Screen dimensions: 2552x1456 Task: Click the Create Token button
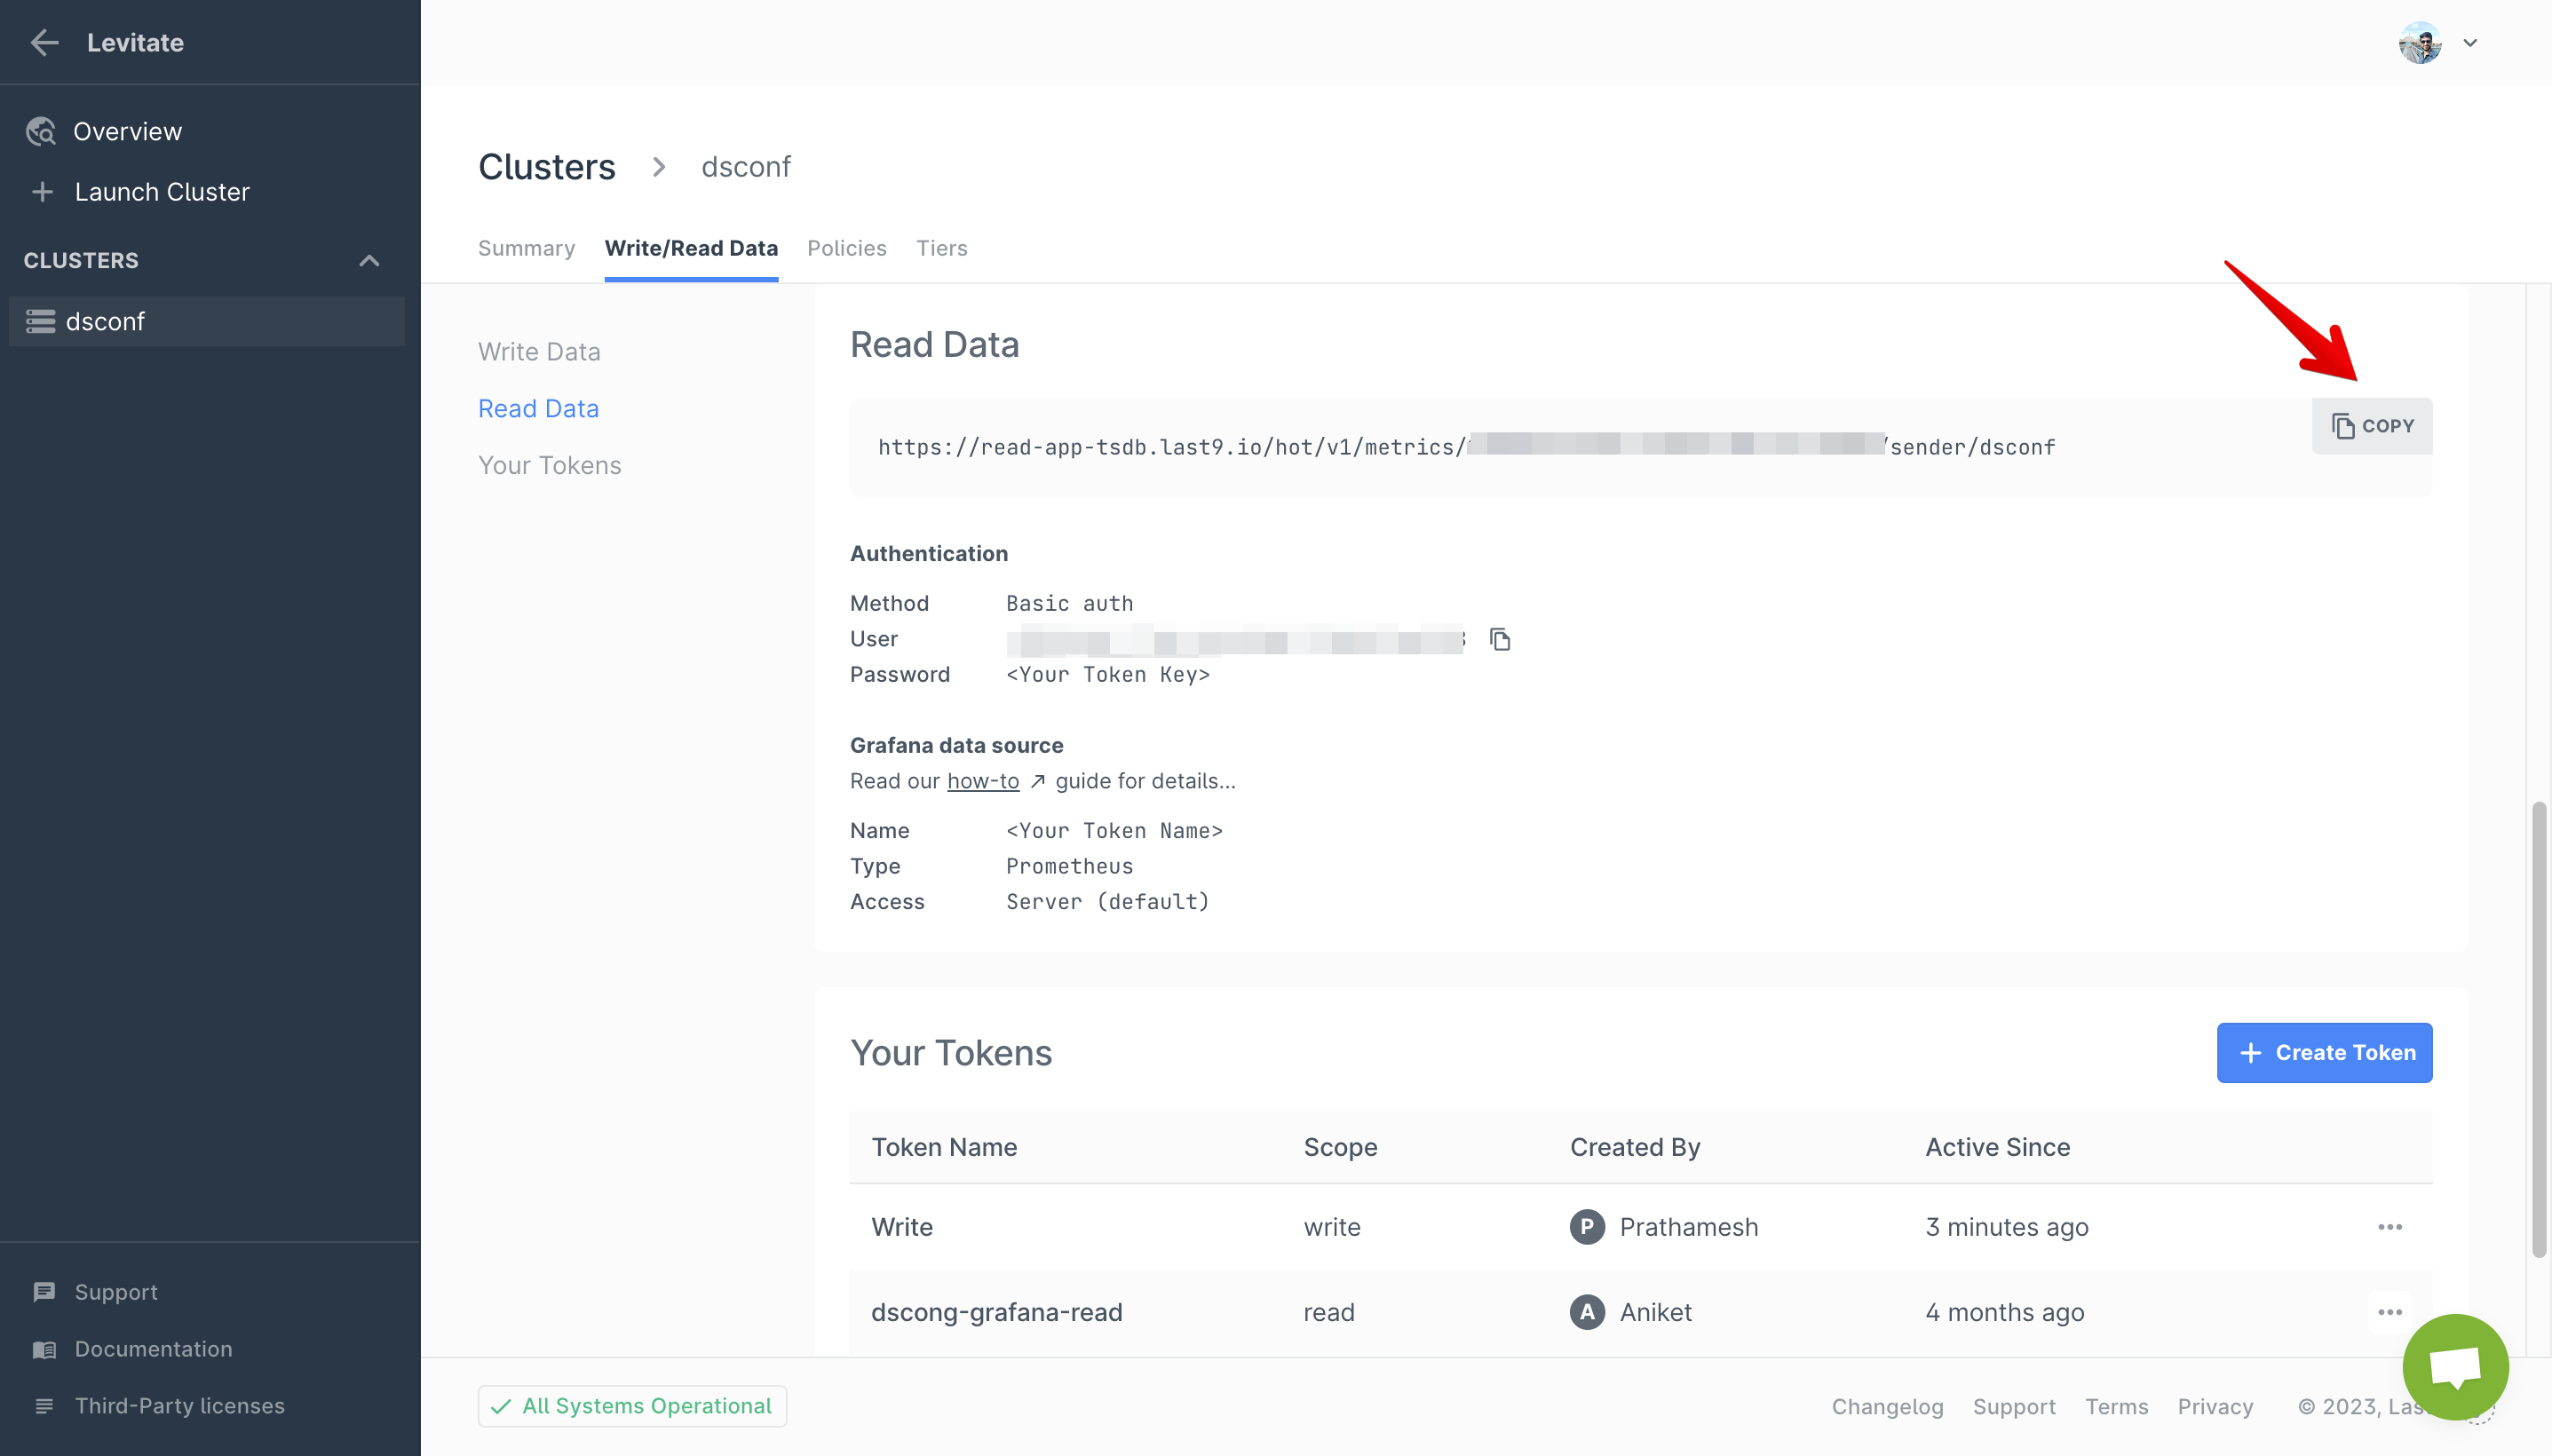tap(2323, 1052)
